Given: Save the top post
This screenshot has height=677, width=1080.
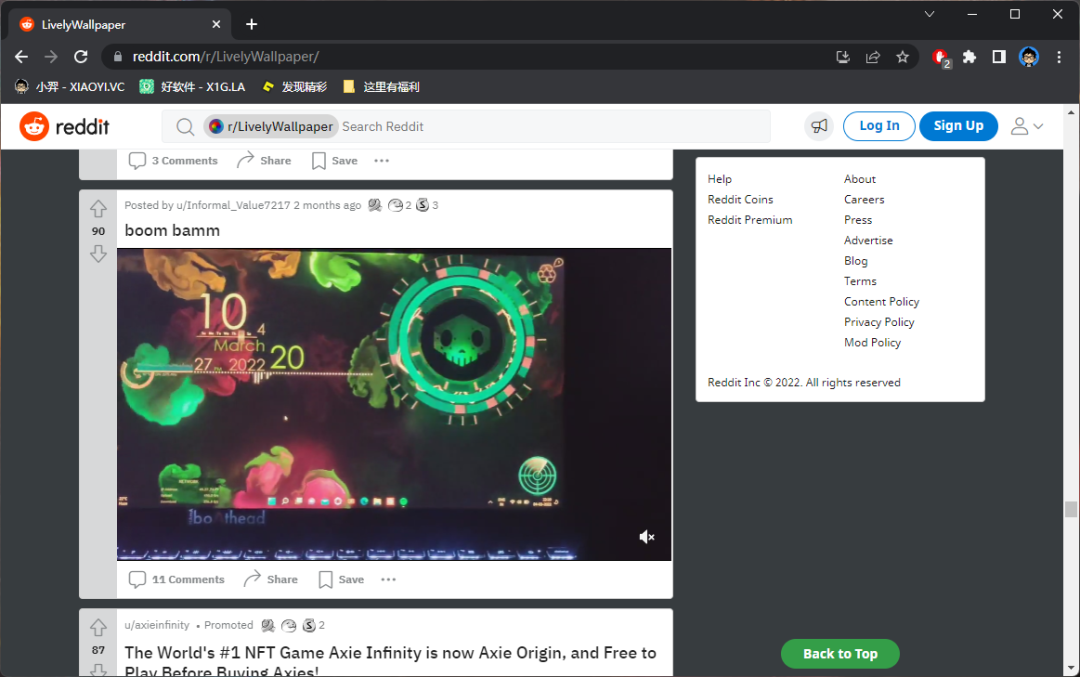Looking at the screenshot, I should (x=334, y=160).
